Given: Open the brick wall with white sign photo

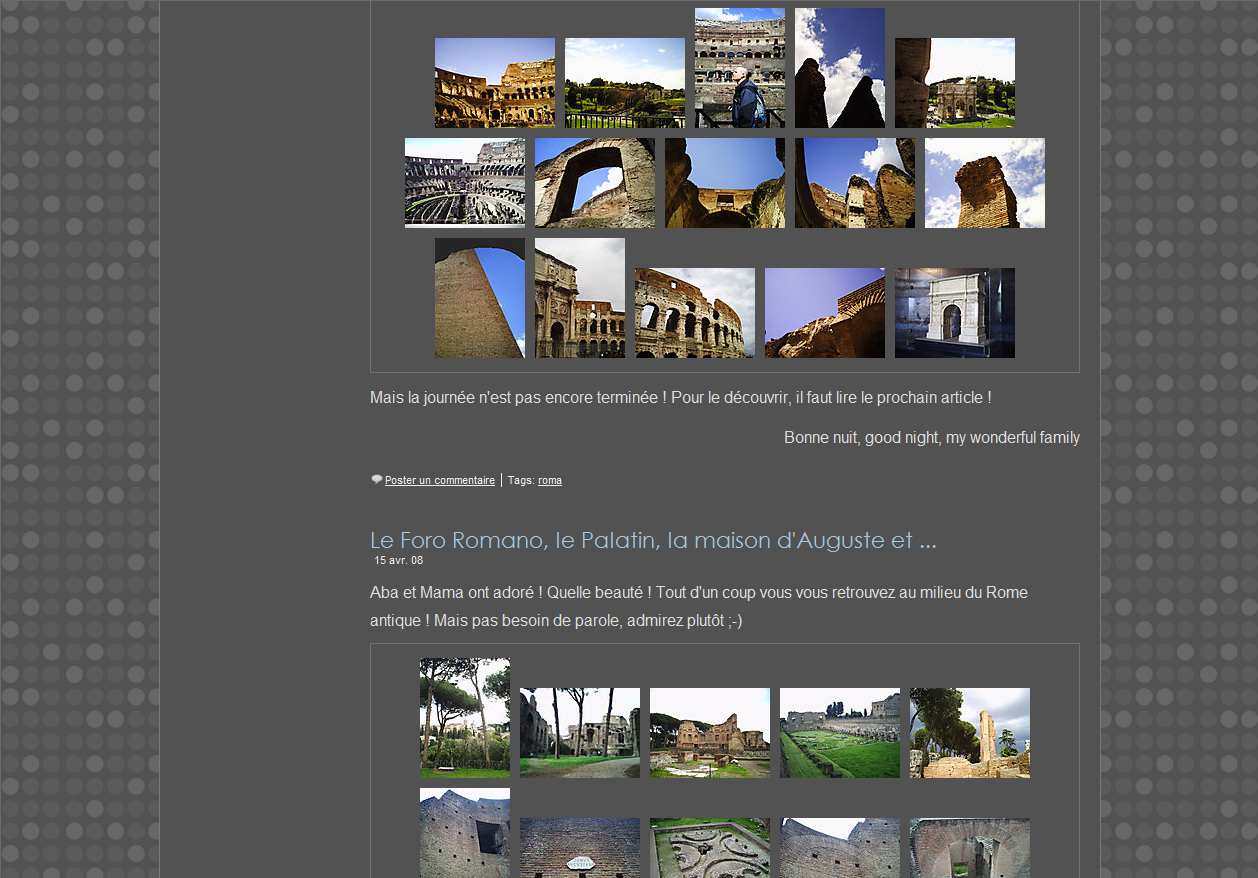Looking at the screenshot, I should [579, 848].
